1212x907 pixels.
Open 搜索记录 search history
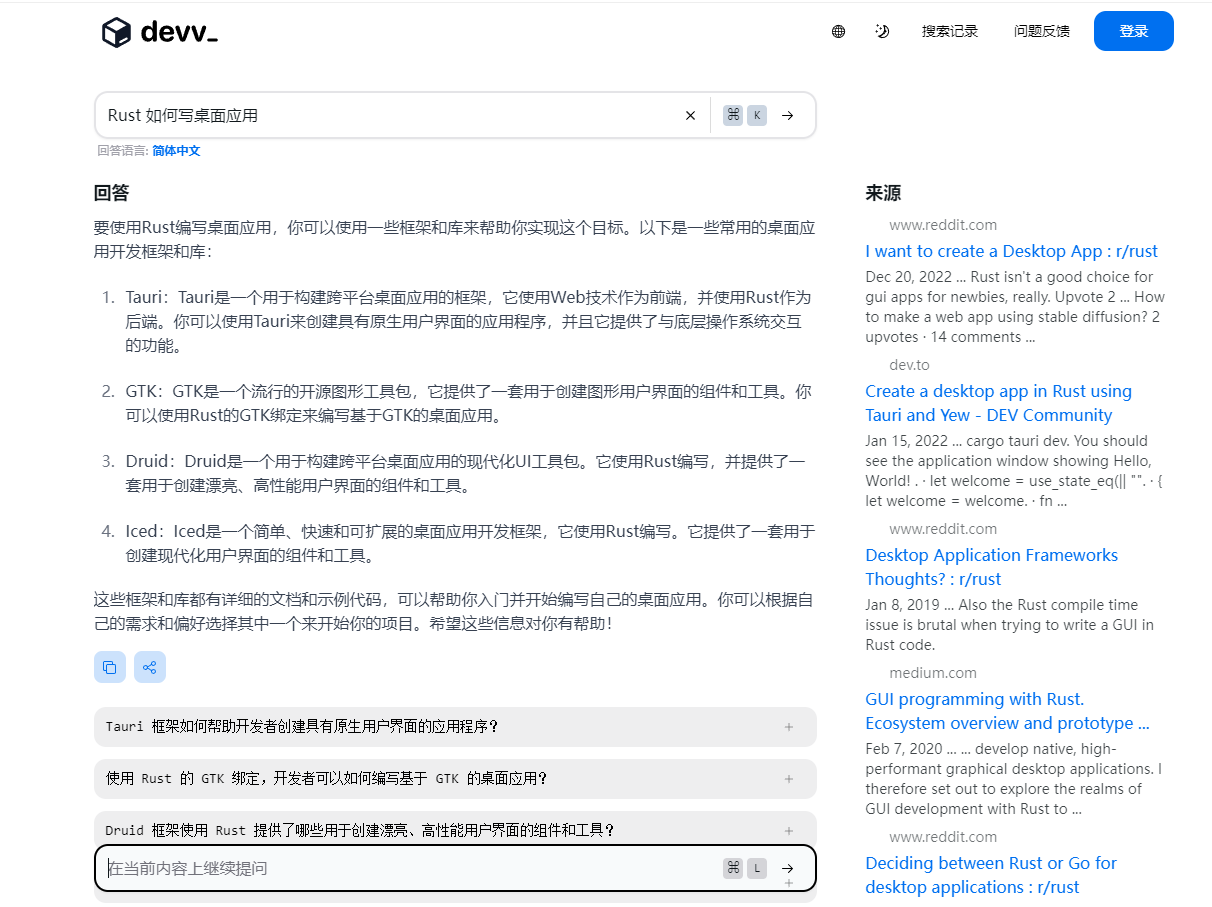(950, 31)
